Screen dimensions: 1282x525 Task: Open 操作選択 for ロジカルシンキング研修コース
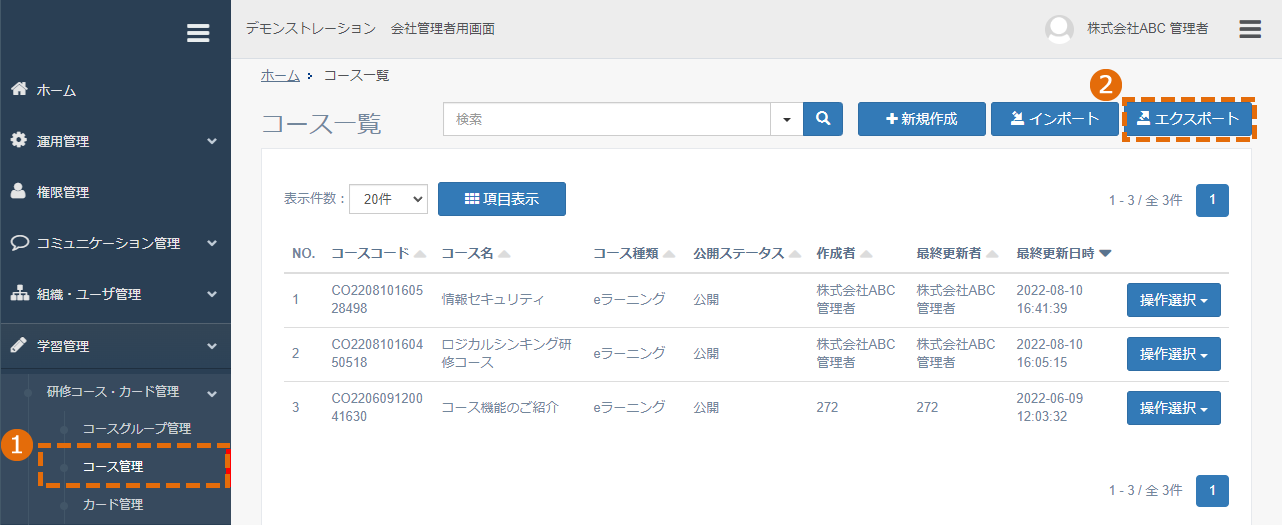point(1173,354)
